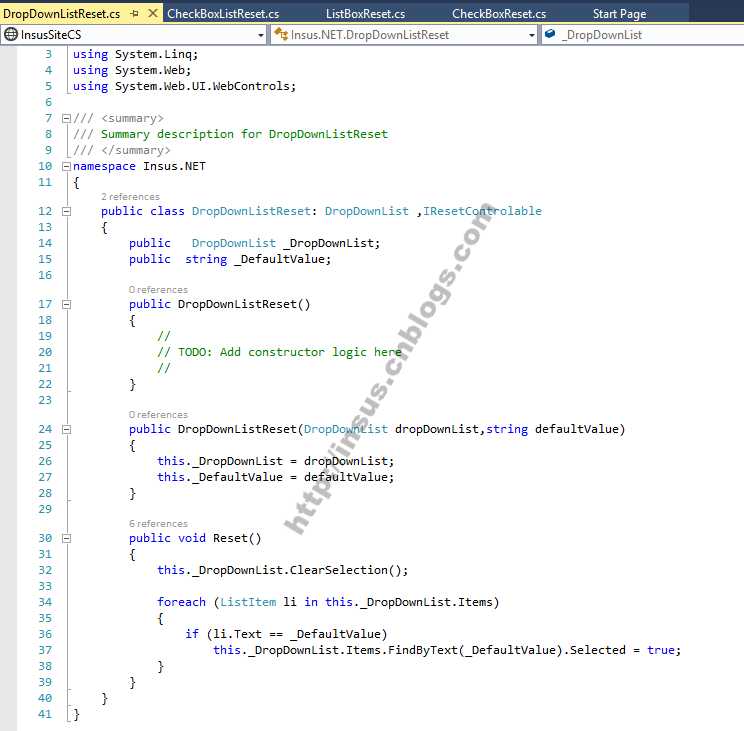
Task: Collapse the constructor at line 24
Action: pos(66,430)
